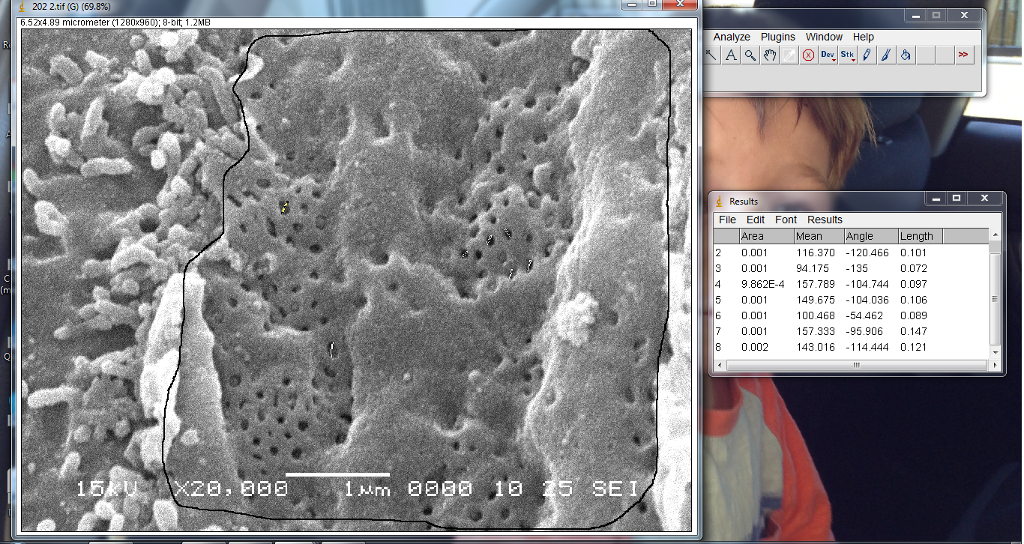The height and width of the screenshot is (544, 1024).
Task: Open Font menu in Results window
Action: (x=786, y=220)
